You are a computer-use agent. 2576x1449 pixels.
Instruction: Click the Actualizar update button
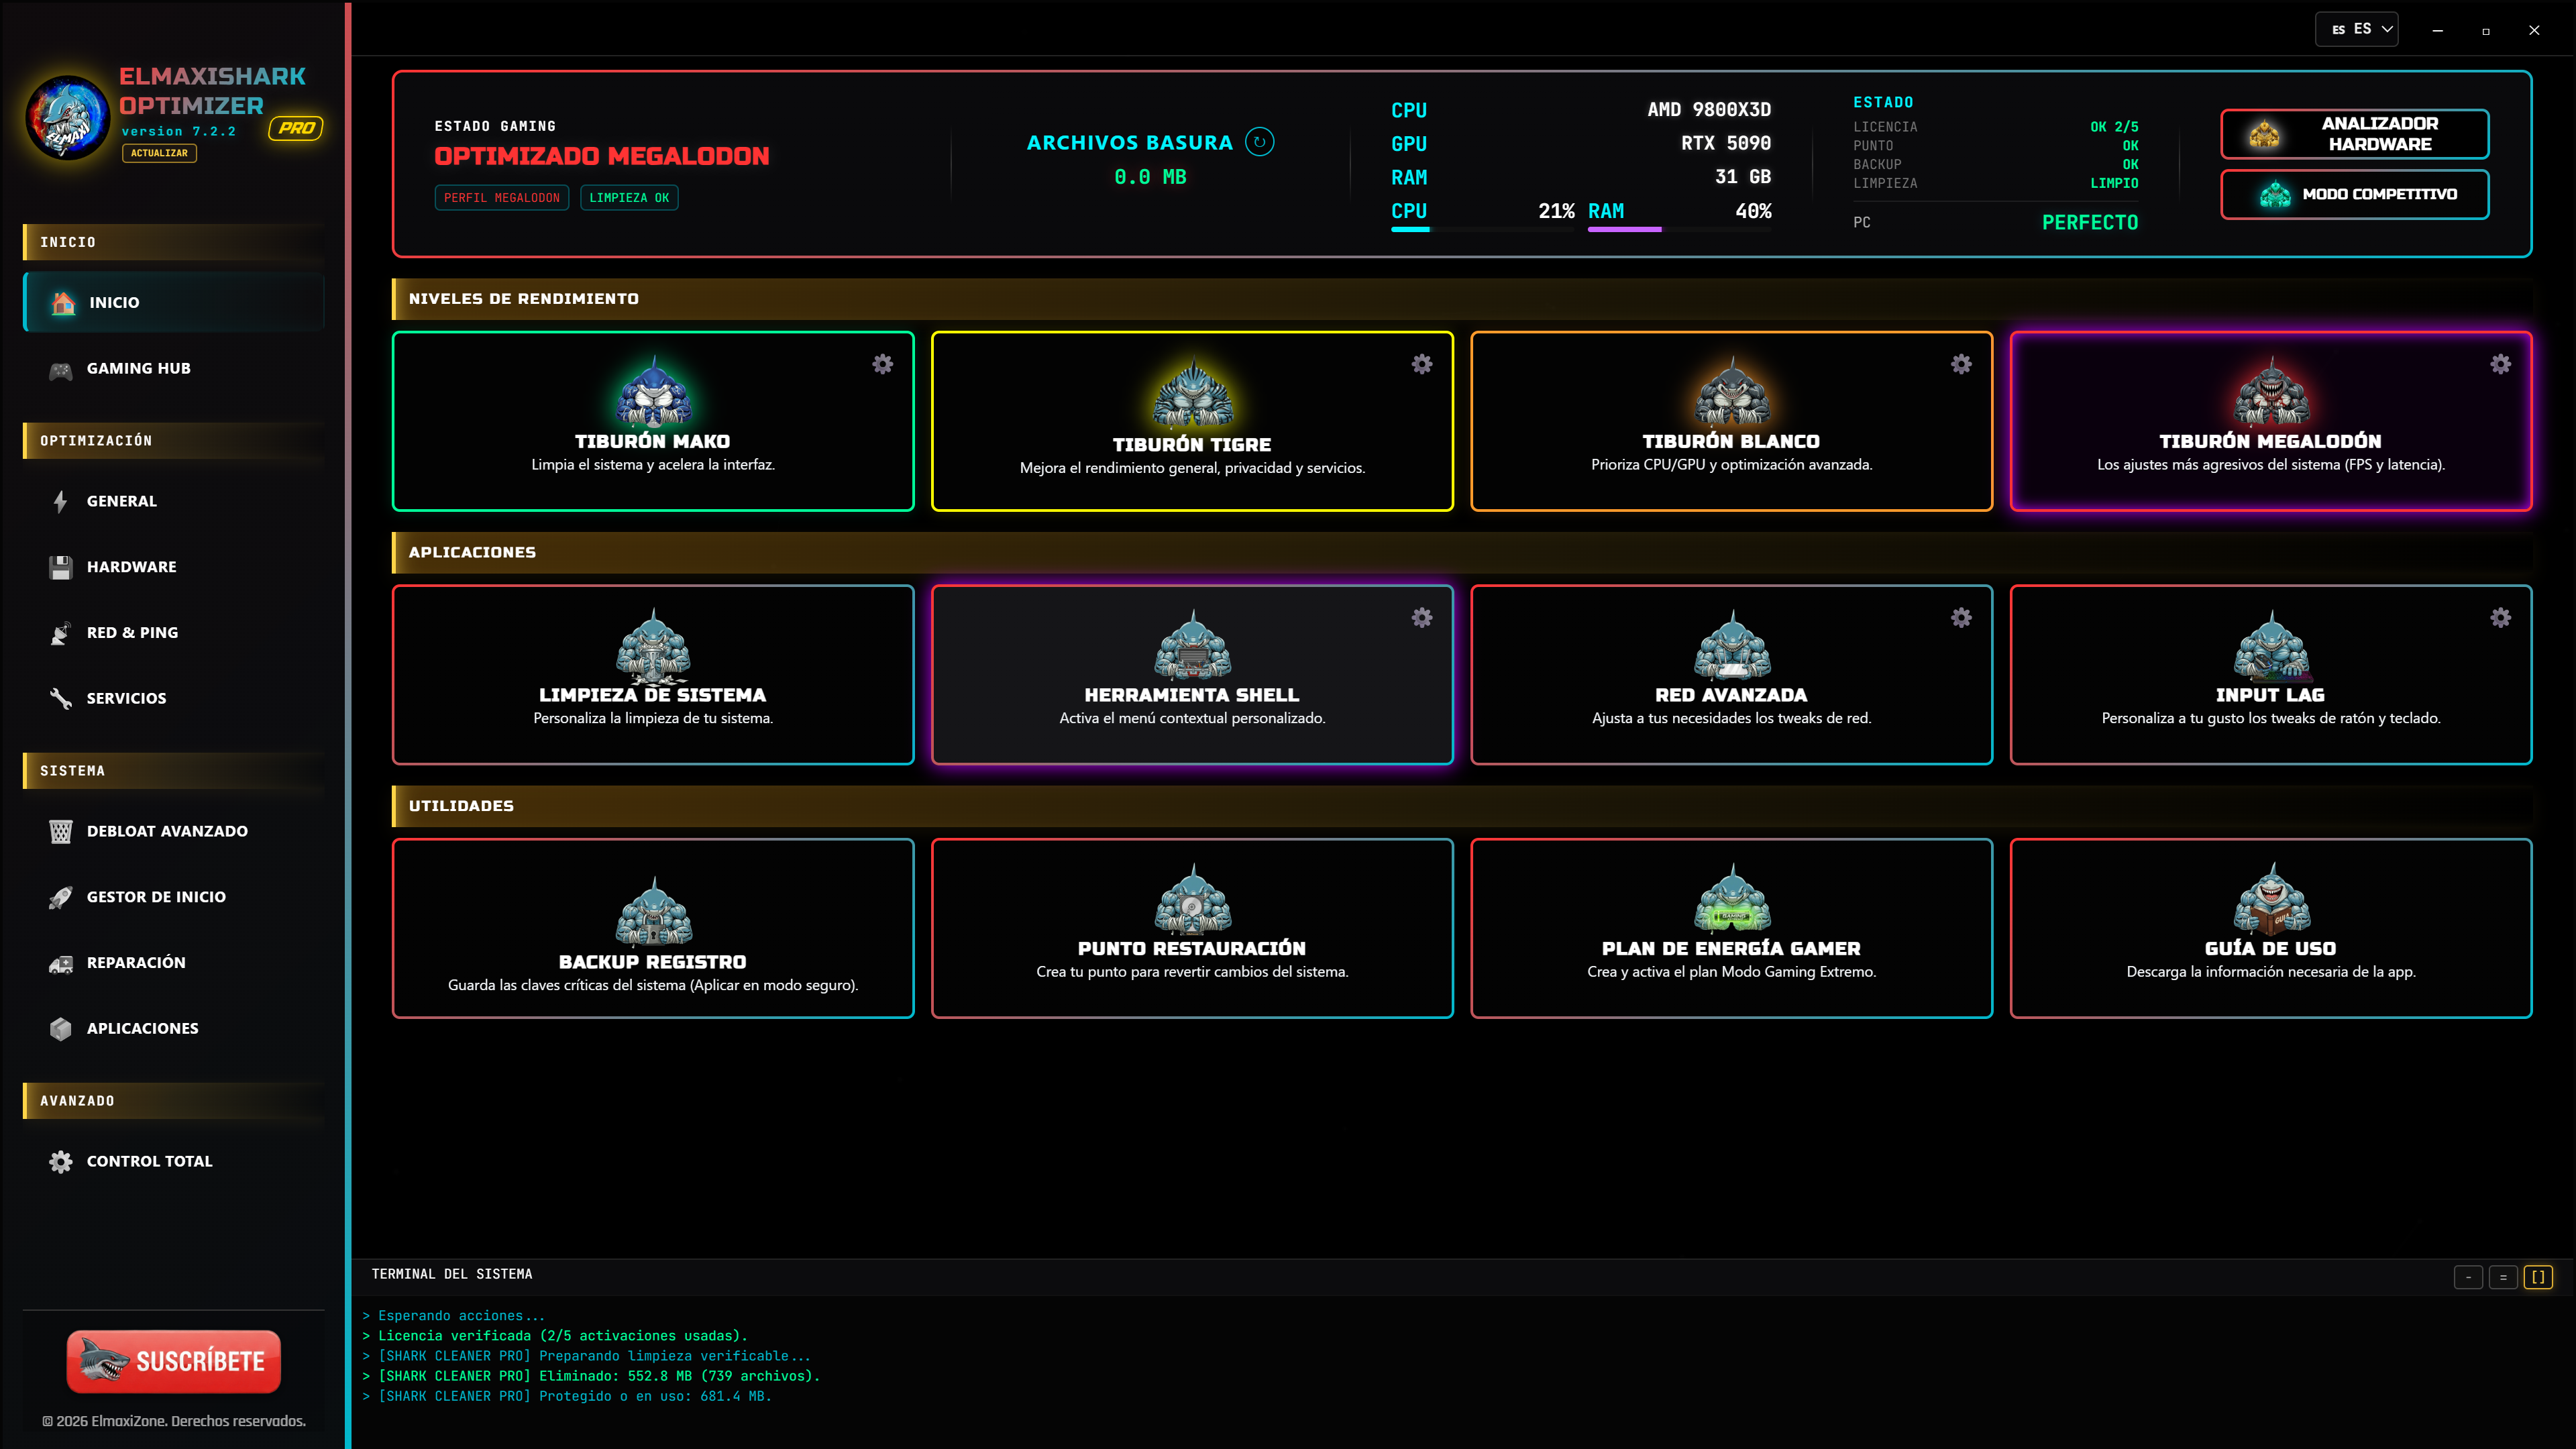click(x=159, y=153)
